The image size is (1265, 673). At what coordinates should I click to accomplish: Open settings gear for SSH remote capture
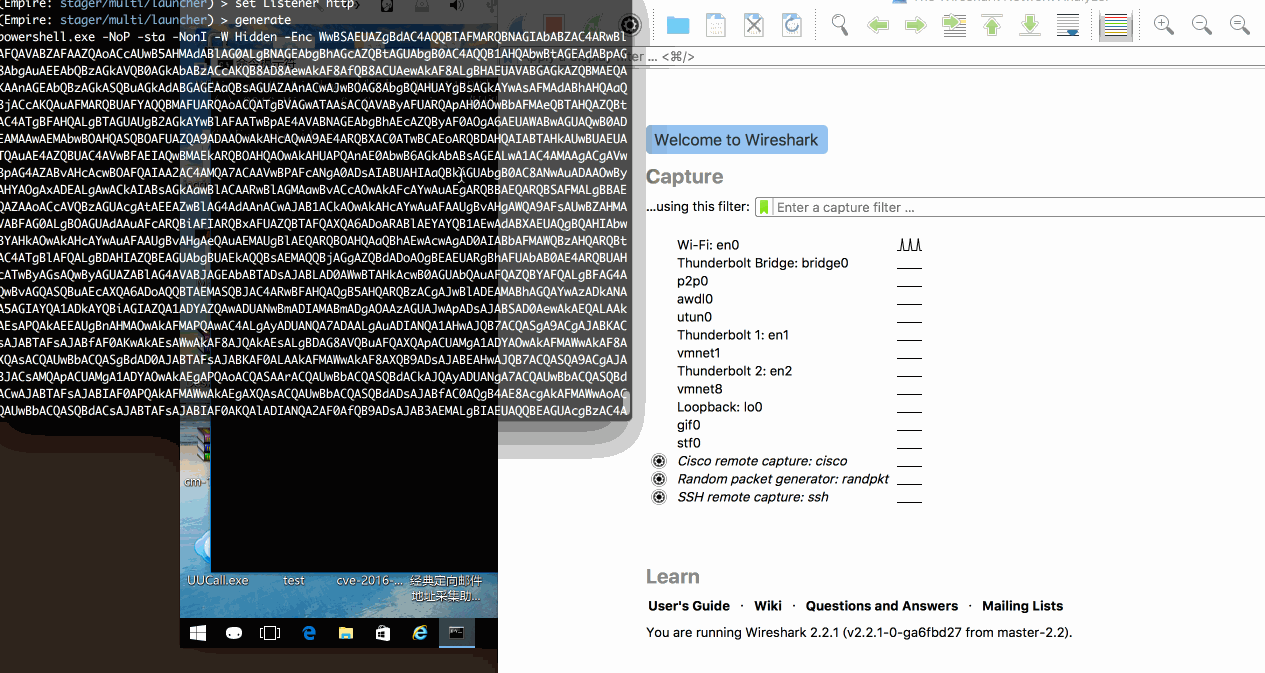(x=658, y=497)
